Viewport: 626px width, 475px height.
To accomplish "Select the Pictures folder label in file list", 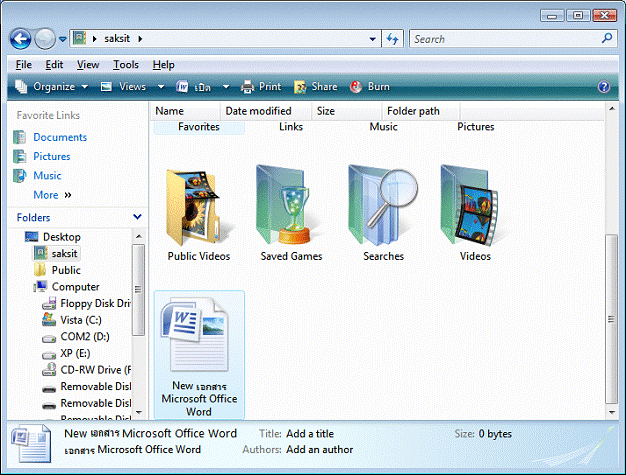I will coord(475,127).
